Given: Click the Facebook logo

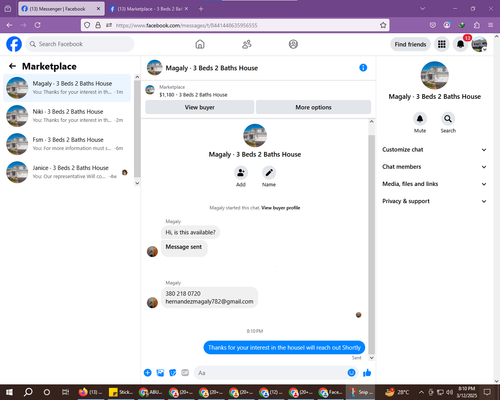Looking at the screenshot, I should (14, 44).
